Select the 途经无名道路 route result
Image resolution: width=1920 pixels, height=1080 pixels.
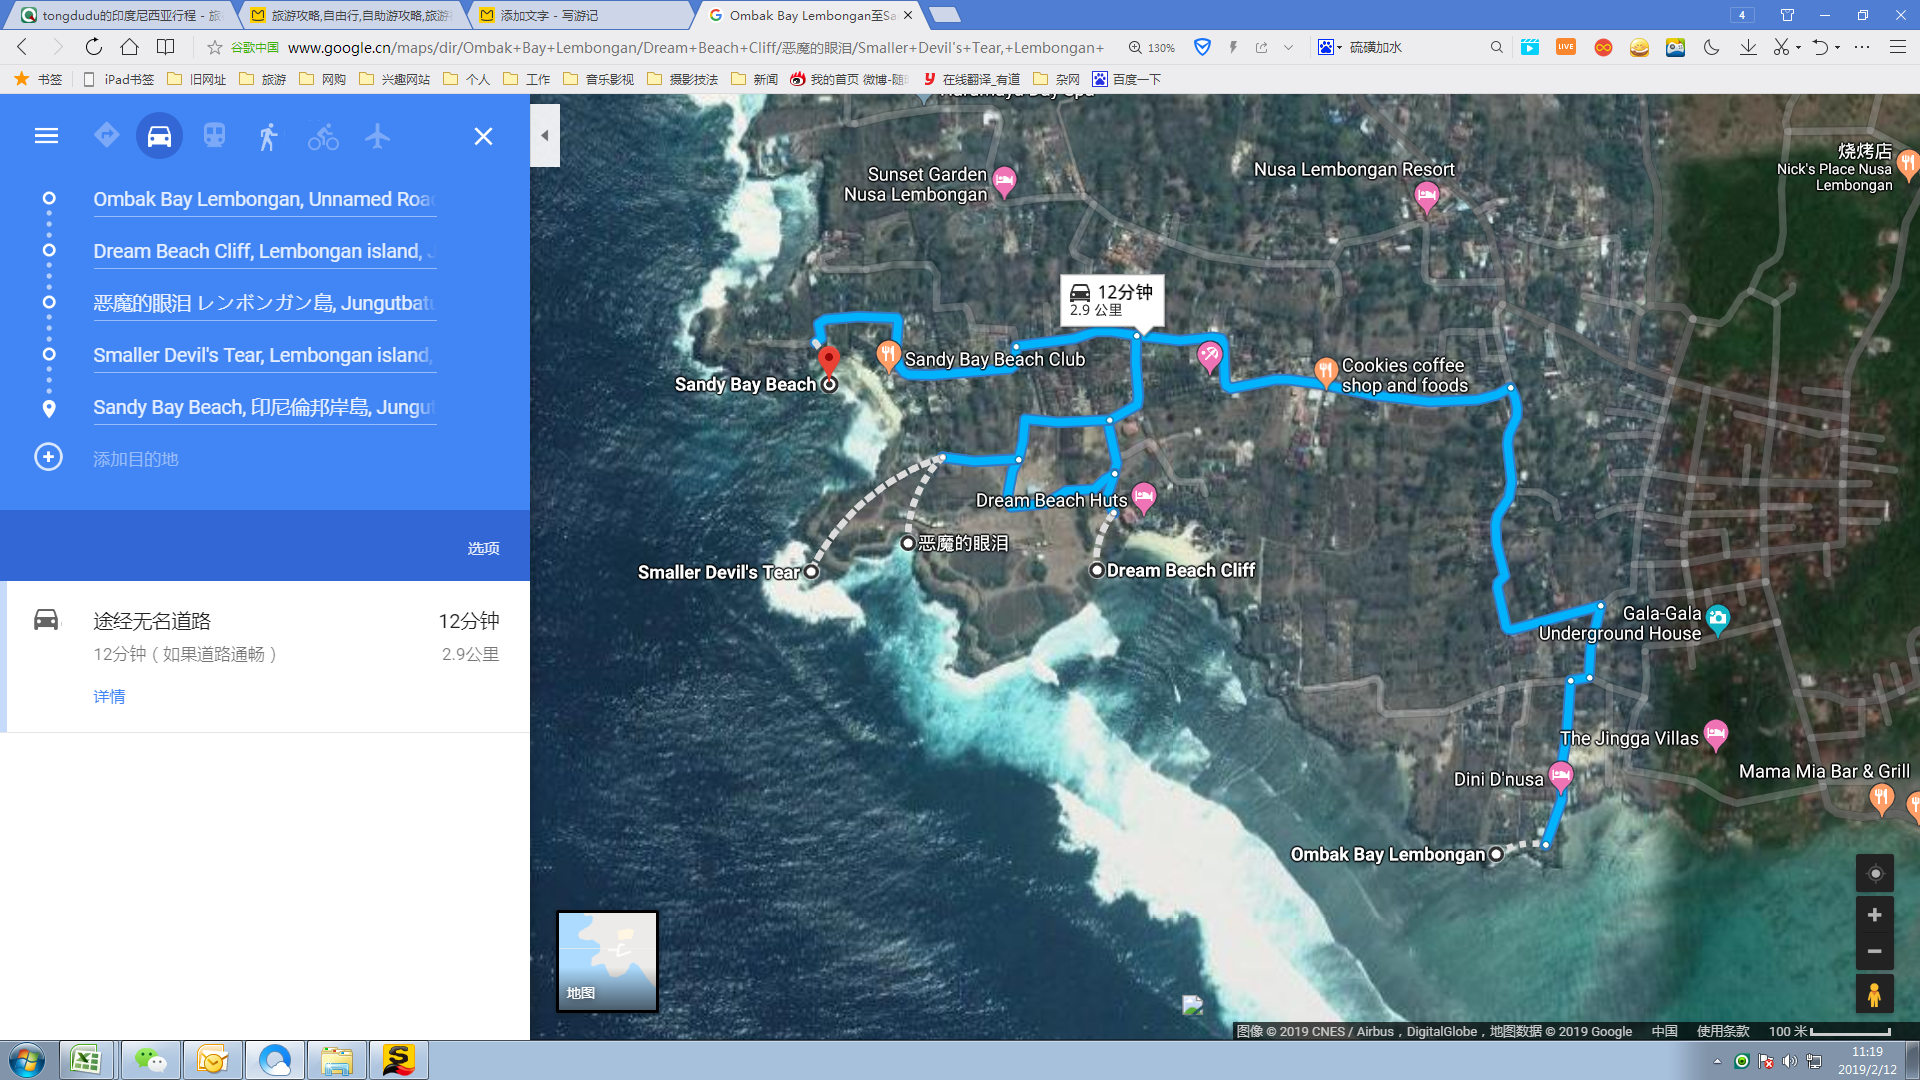[266, 656]
